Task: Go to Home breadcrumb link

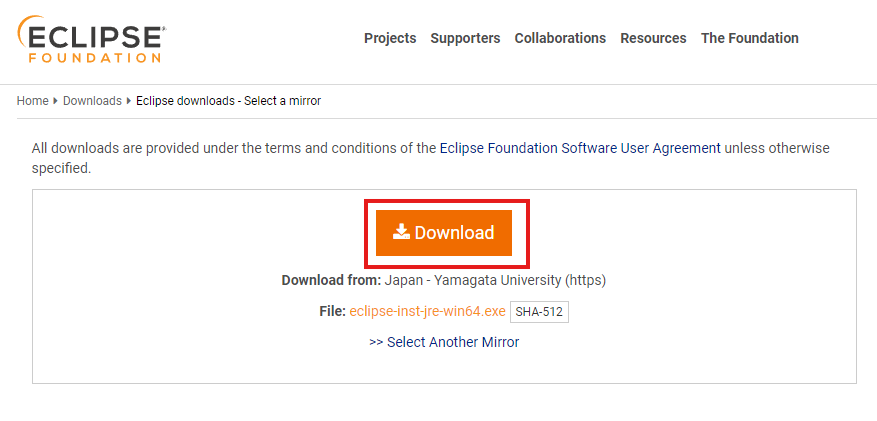Action: click(32, 101)
